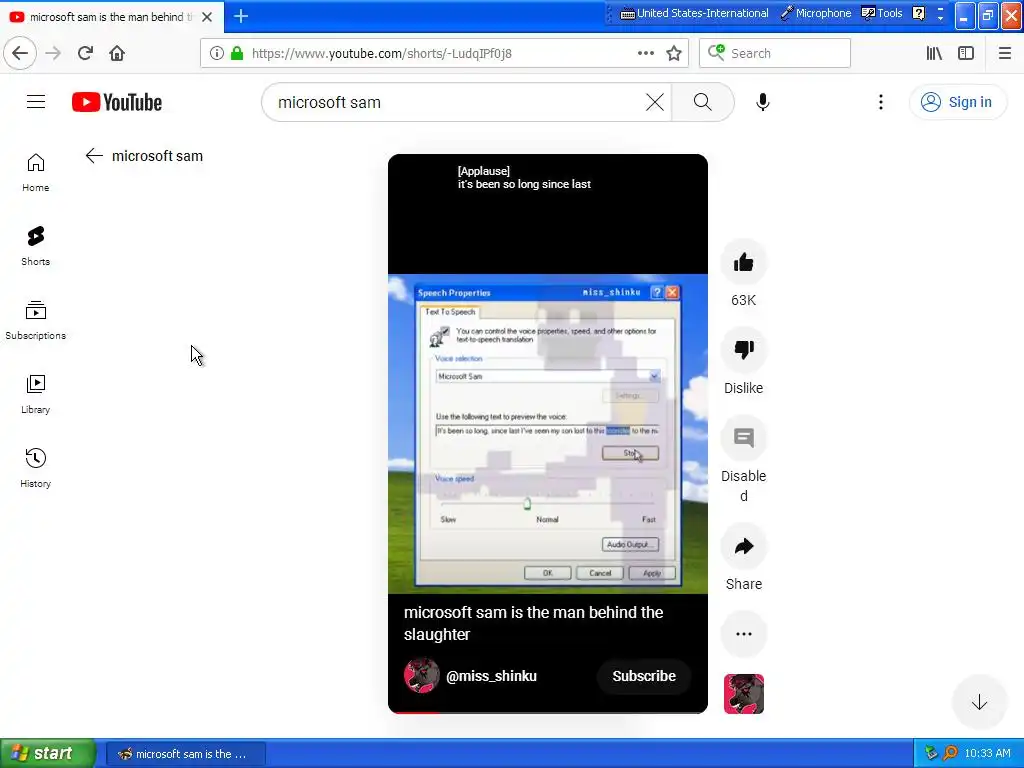Screen dimensions: 1024x768
Task: Open page actions three-dot menu in address bar
Action: point(645,53)
